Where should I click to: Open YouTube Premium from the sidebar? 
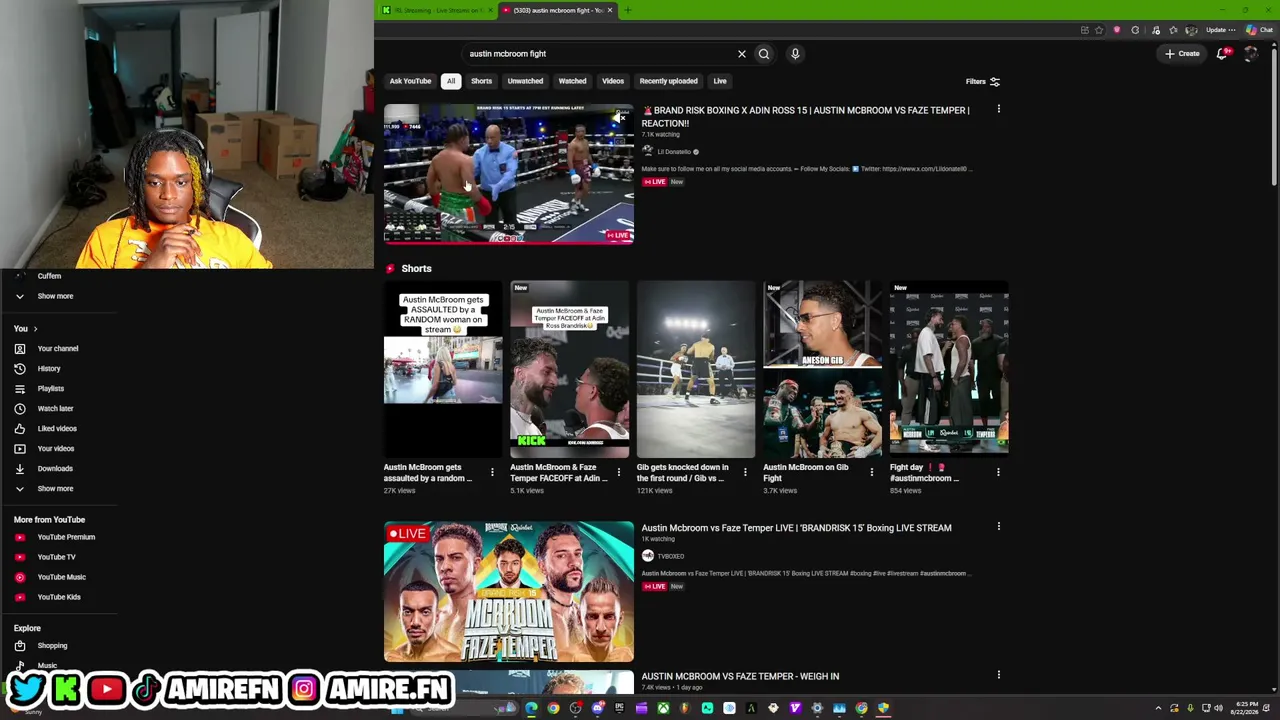66,537
